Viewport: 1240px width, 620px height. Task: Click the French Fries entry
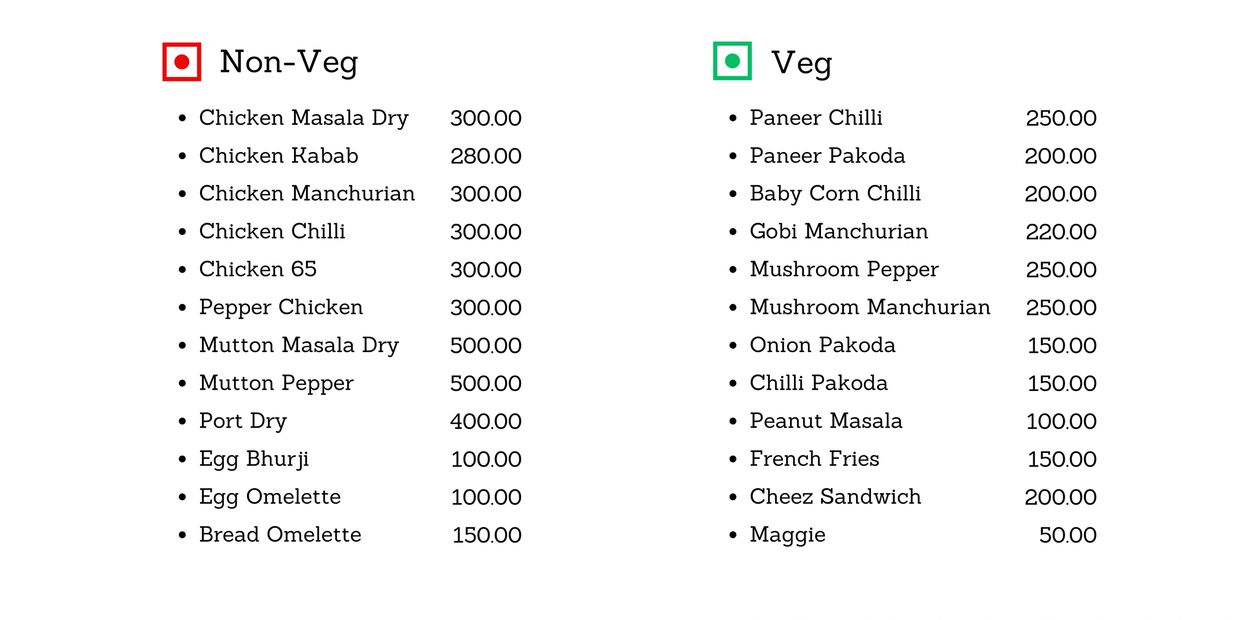814,459
